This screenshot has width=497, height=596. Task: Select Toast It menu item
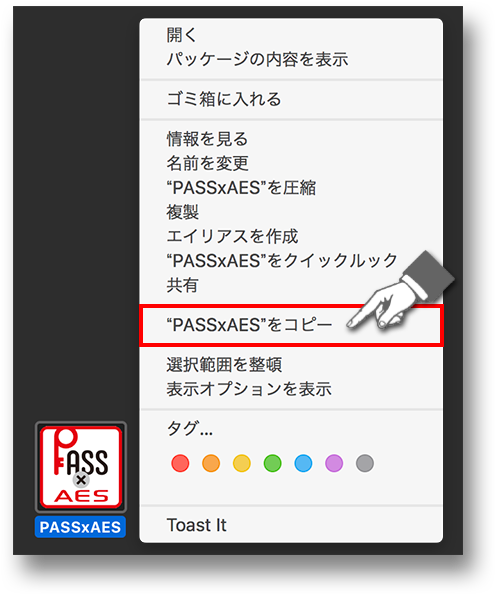click(291, 525)
